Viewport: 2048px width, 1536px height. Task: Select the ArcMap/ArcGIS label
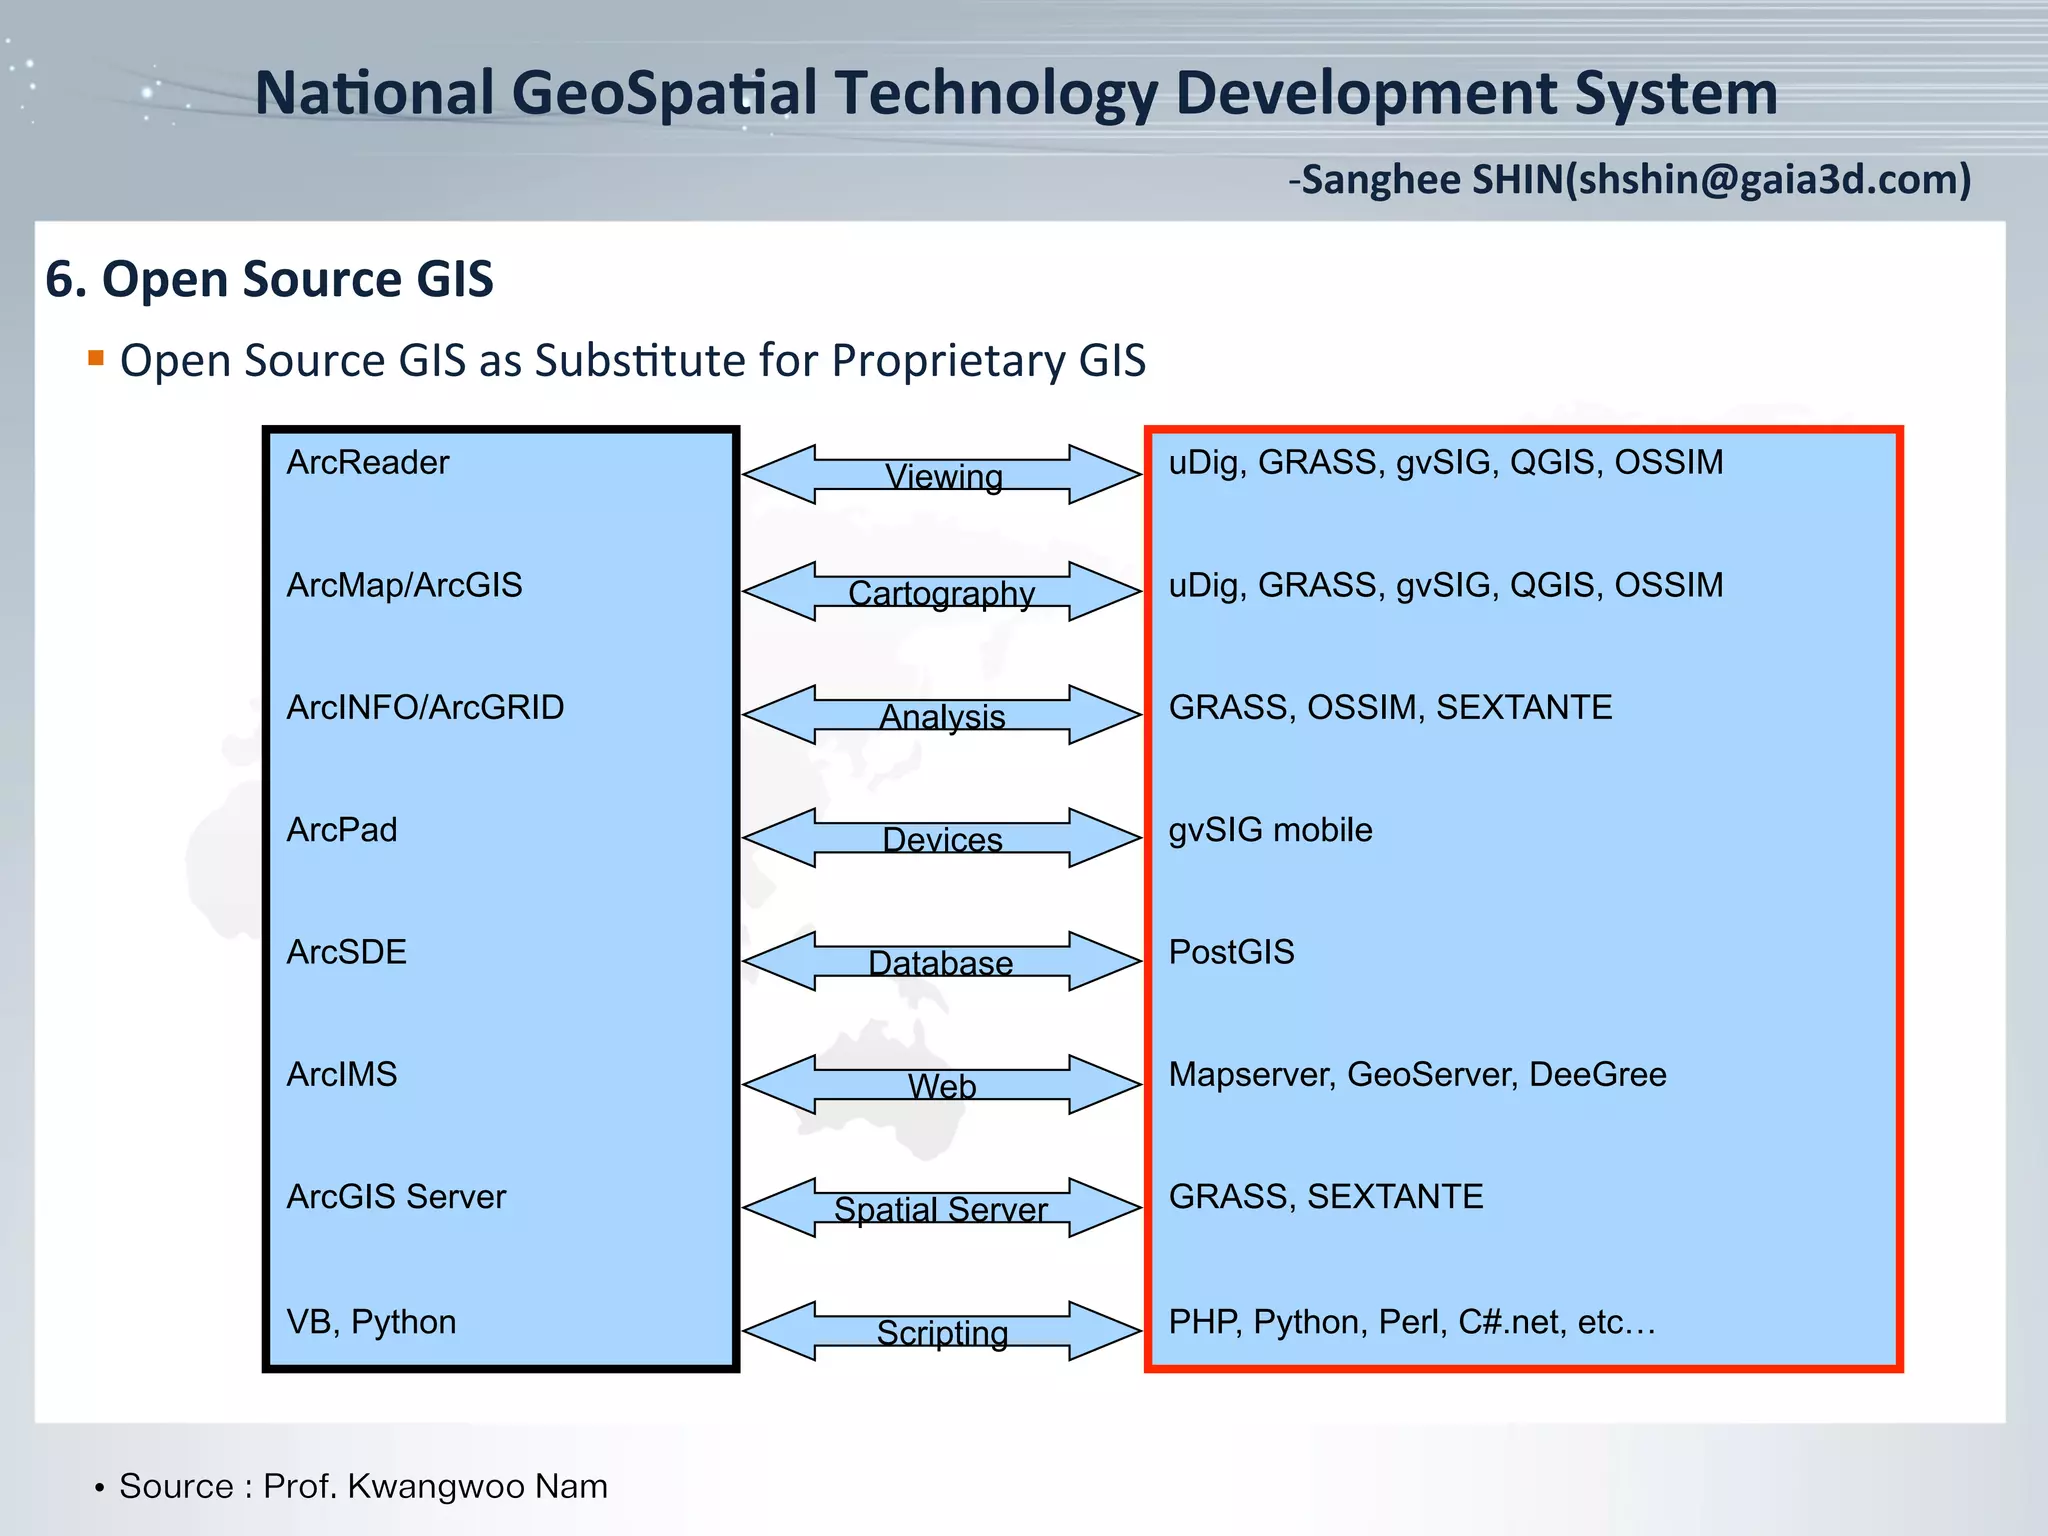404,585
